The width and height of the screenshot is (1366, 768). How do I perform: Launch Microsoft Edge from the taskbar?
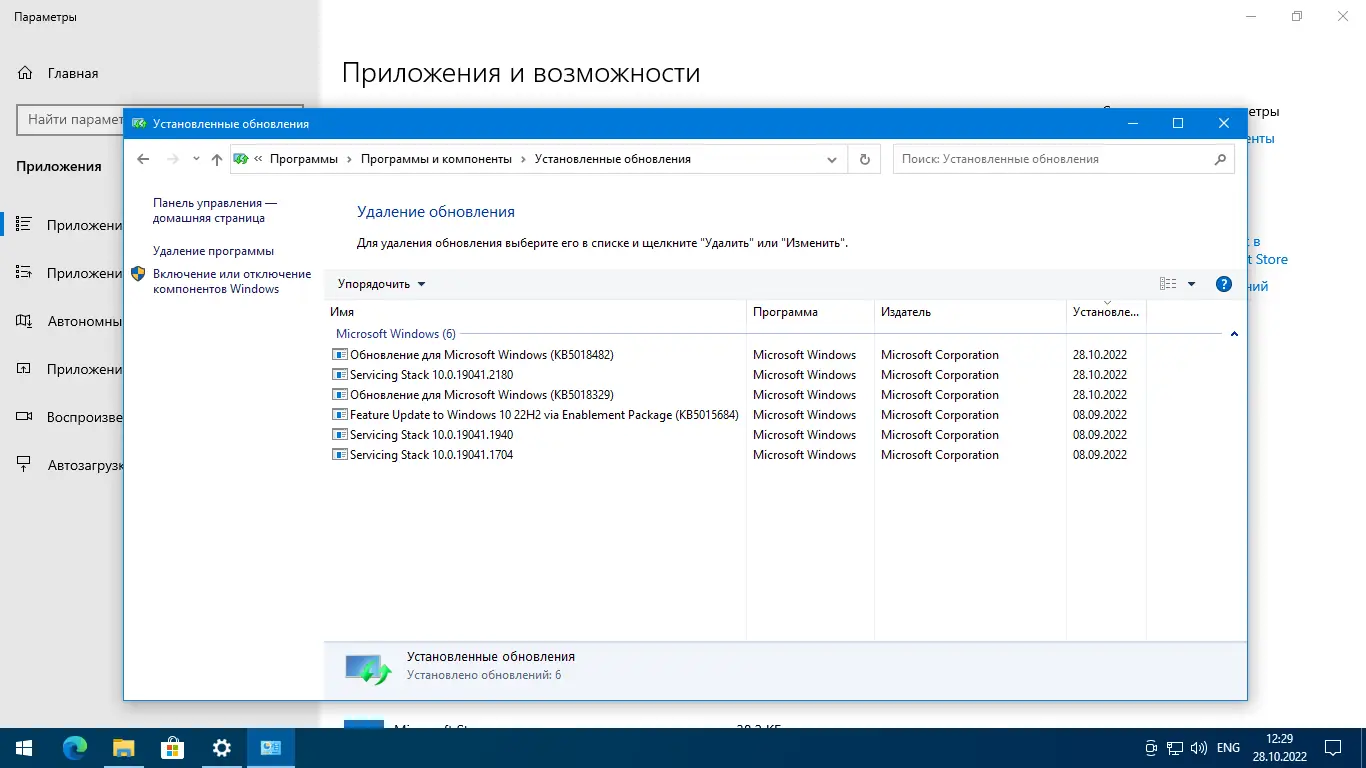[x=75, y=748]
